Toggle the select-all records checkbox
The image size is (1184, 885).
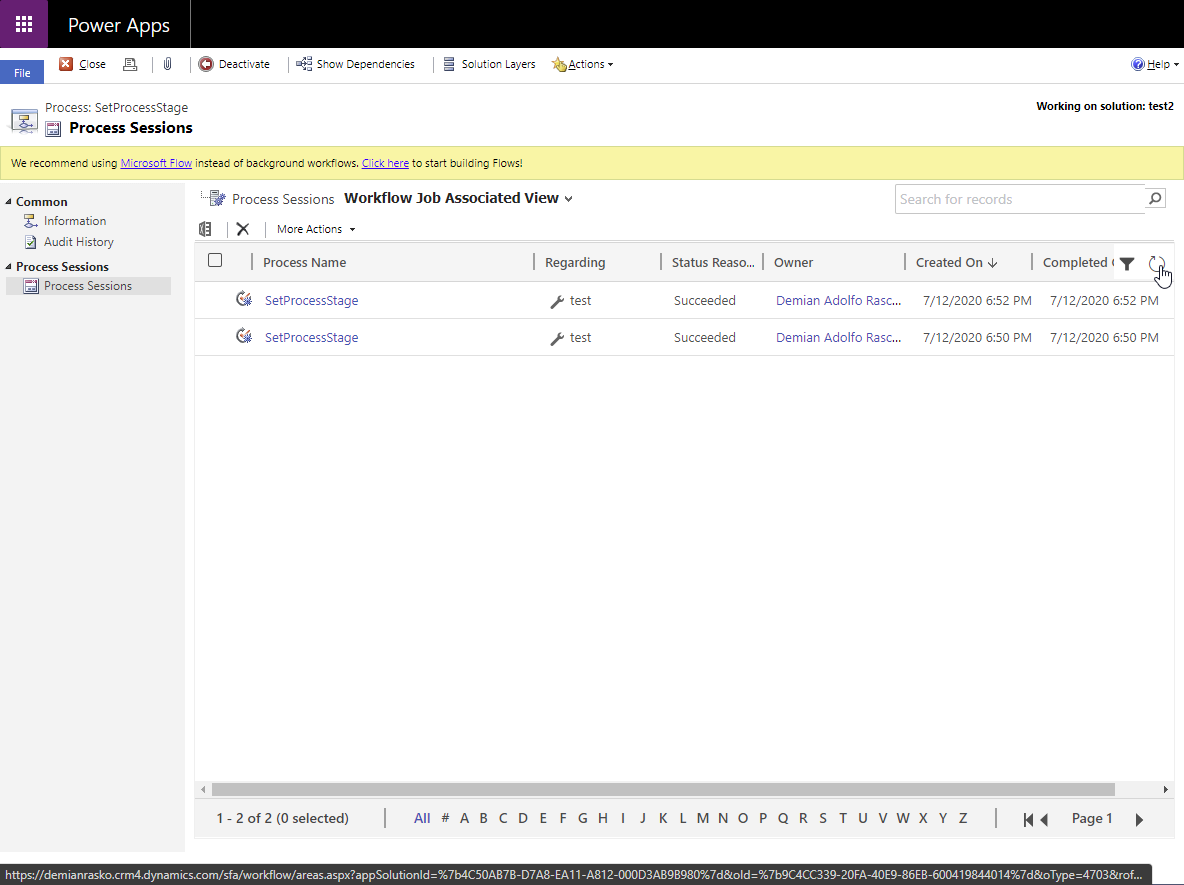[x=215, y=259]
